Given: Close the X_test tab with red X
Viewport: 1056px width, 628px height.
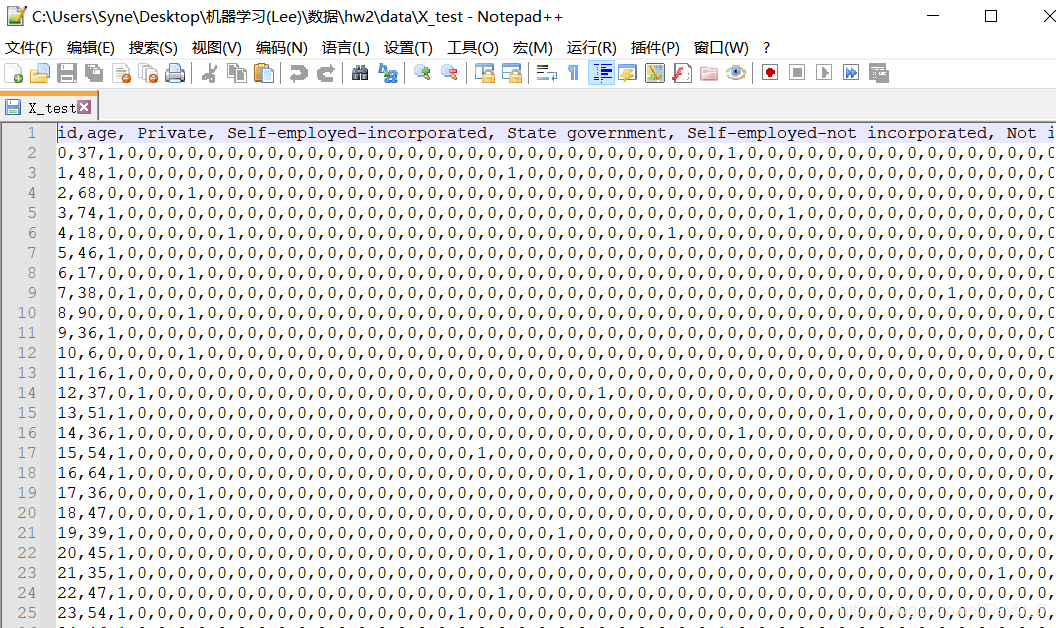Looking at the screenshot, I should [x=84, y=106].
